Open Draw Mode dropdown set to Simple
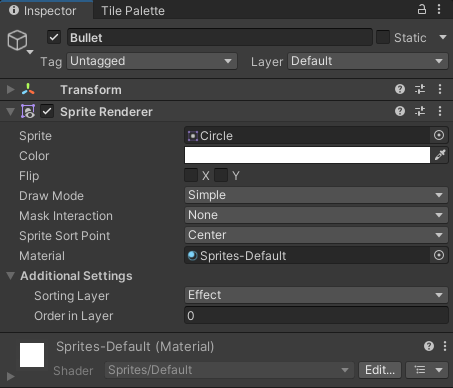The height and width of the screenshot is (388, 453). point(316,195)
